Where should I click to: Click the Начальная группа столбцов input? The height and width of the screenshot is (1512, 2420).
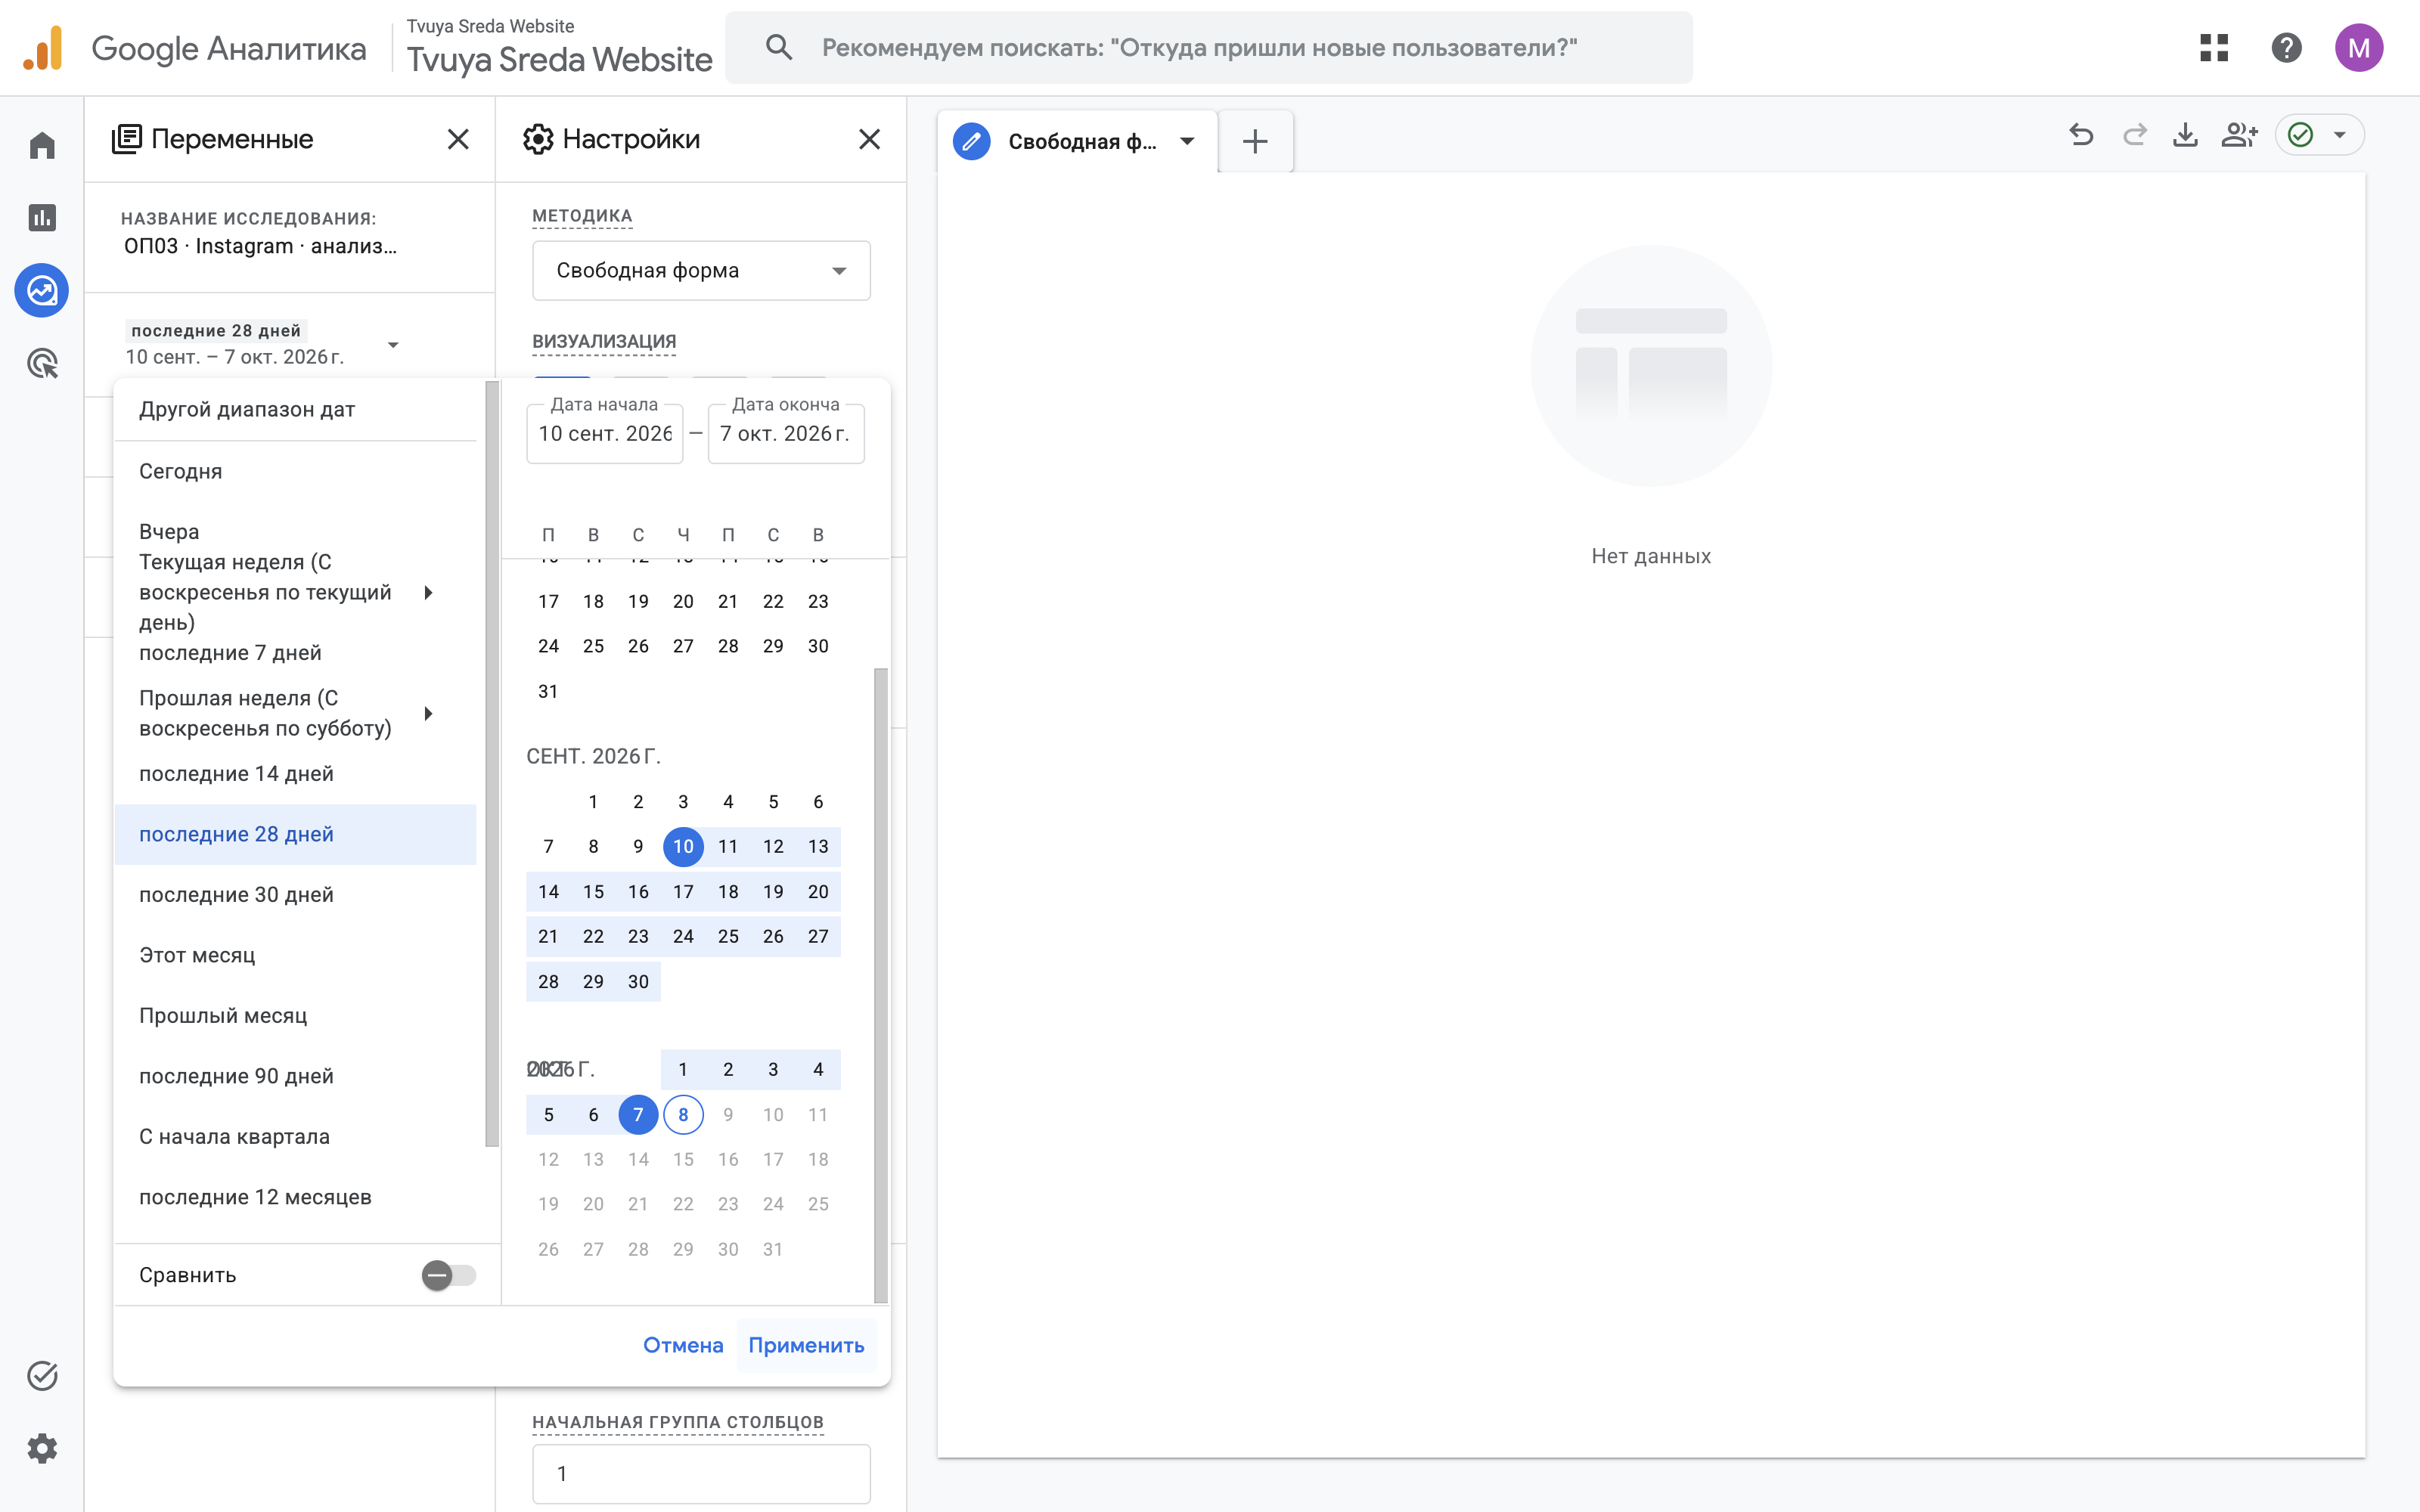pyautogui.click(x=701, y=1473)
